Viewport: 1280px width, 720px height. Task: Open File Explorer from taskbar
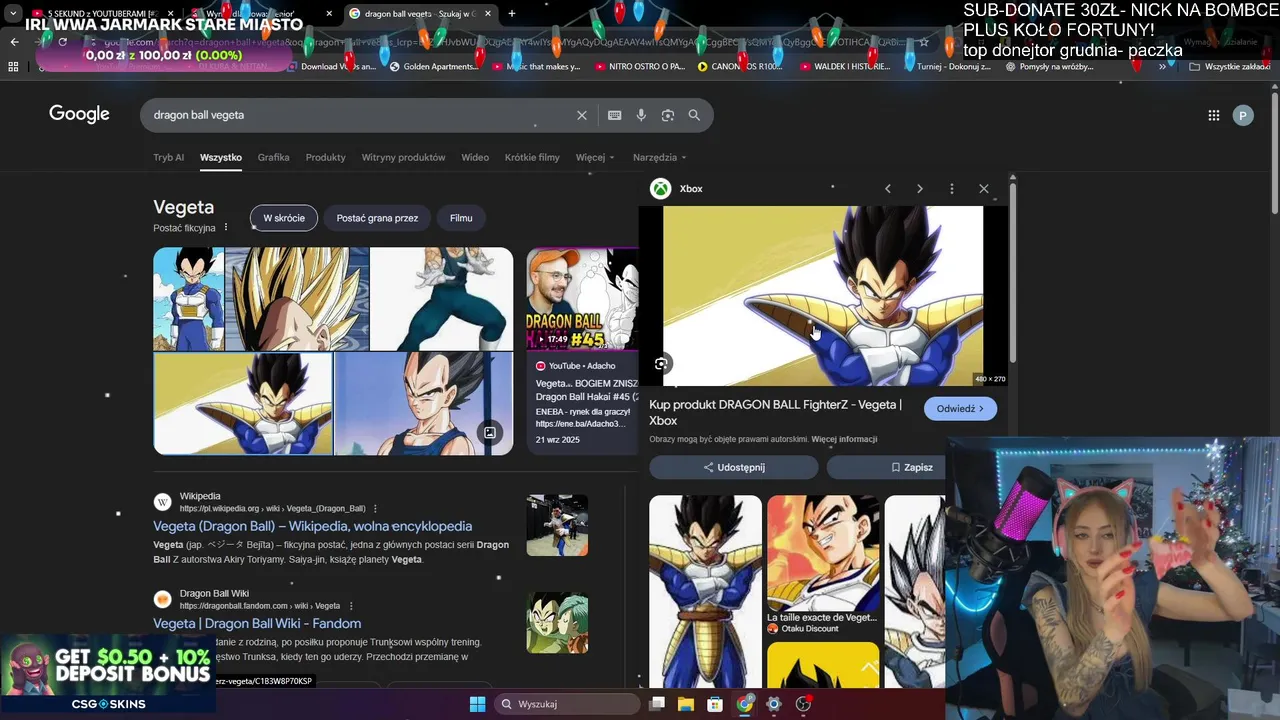(x=686, y=704)
